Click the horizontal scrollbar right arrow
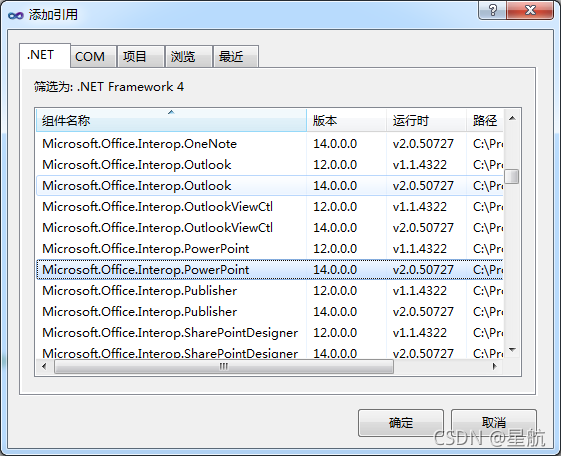The width and height of the screenshot is (561, 456). tap(494, 367)
